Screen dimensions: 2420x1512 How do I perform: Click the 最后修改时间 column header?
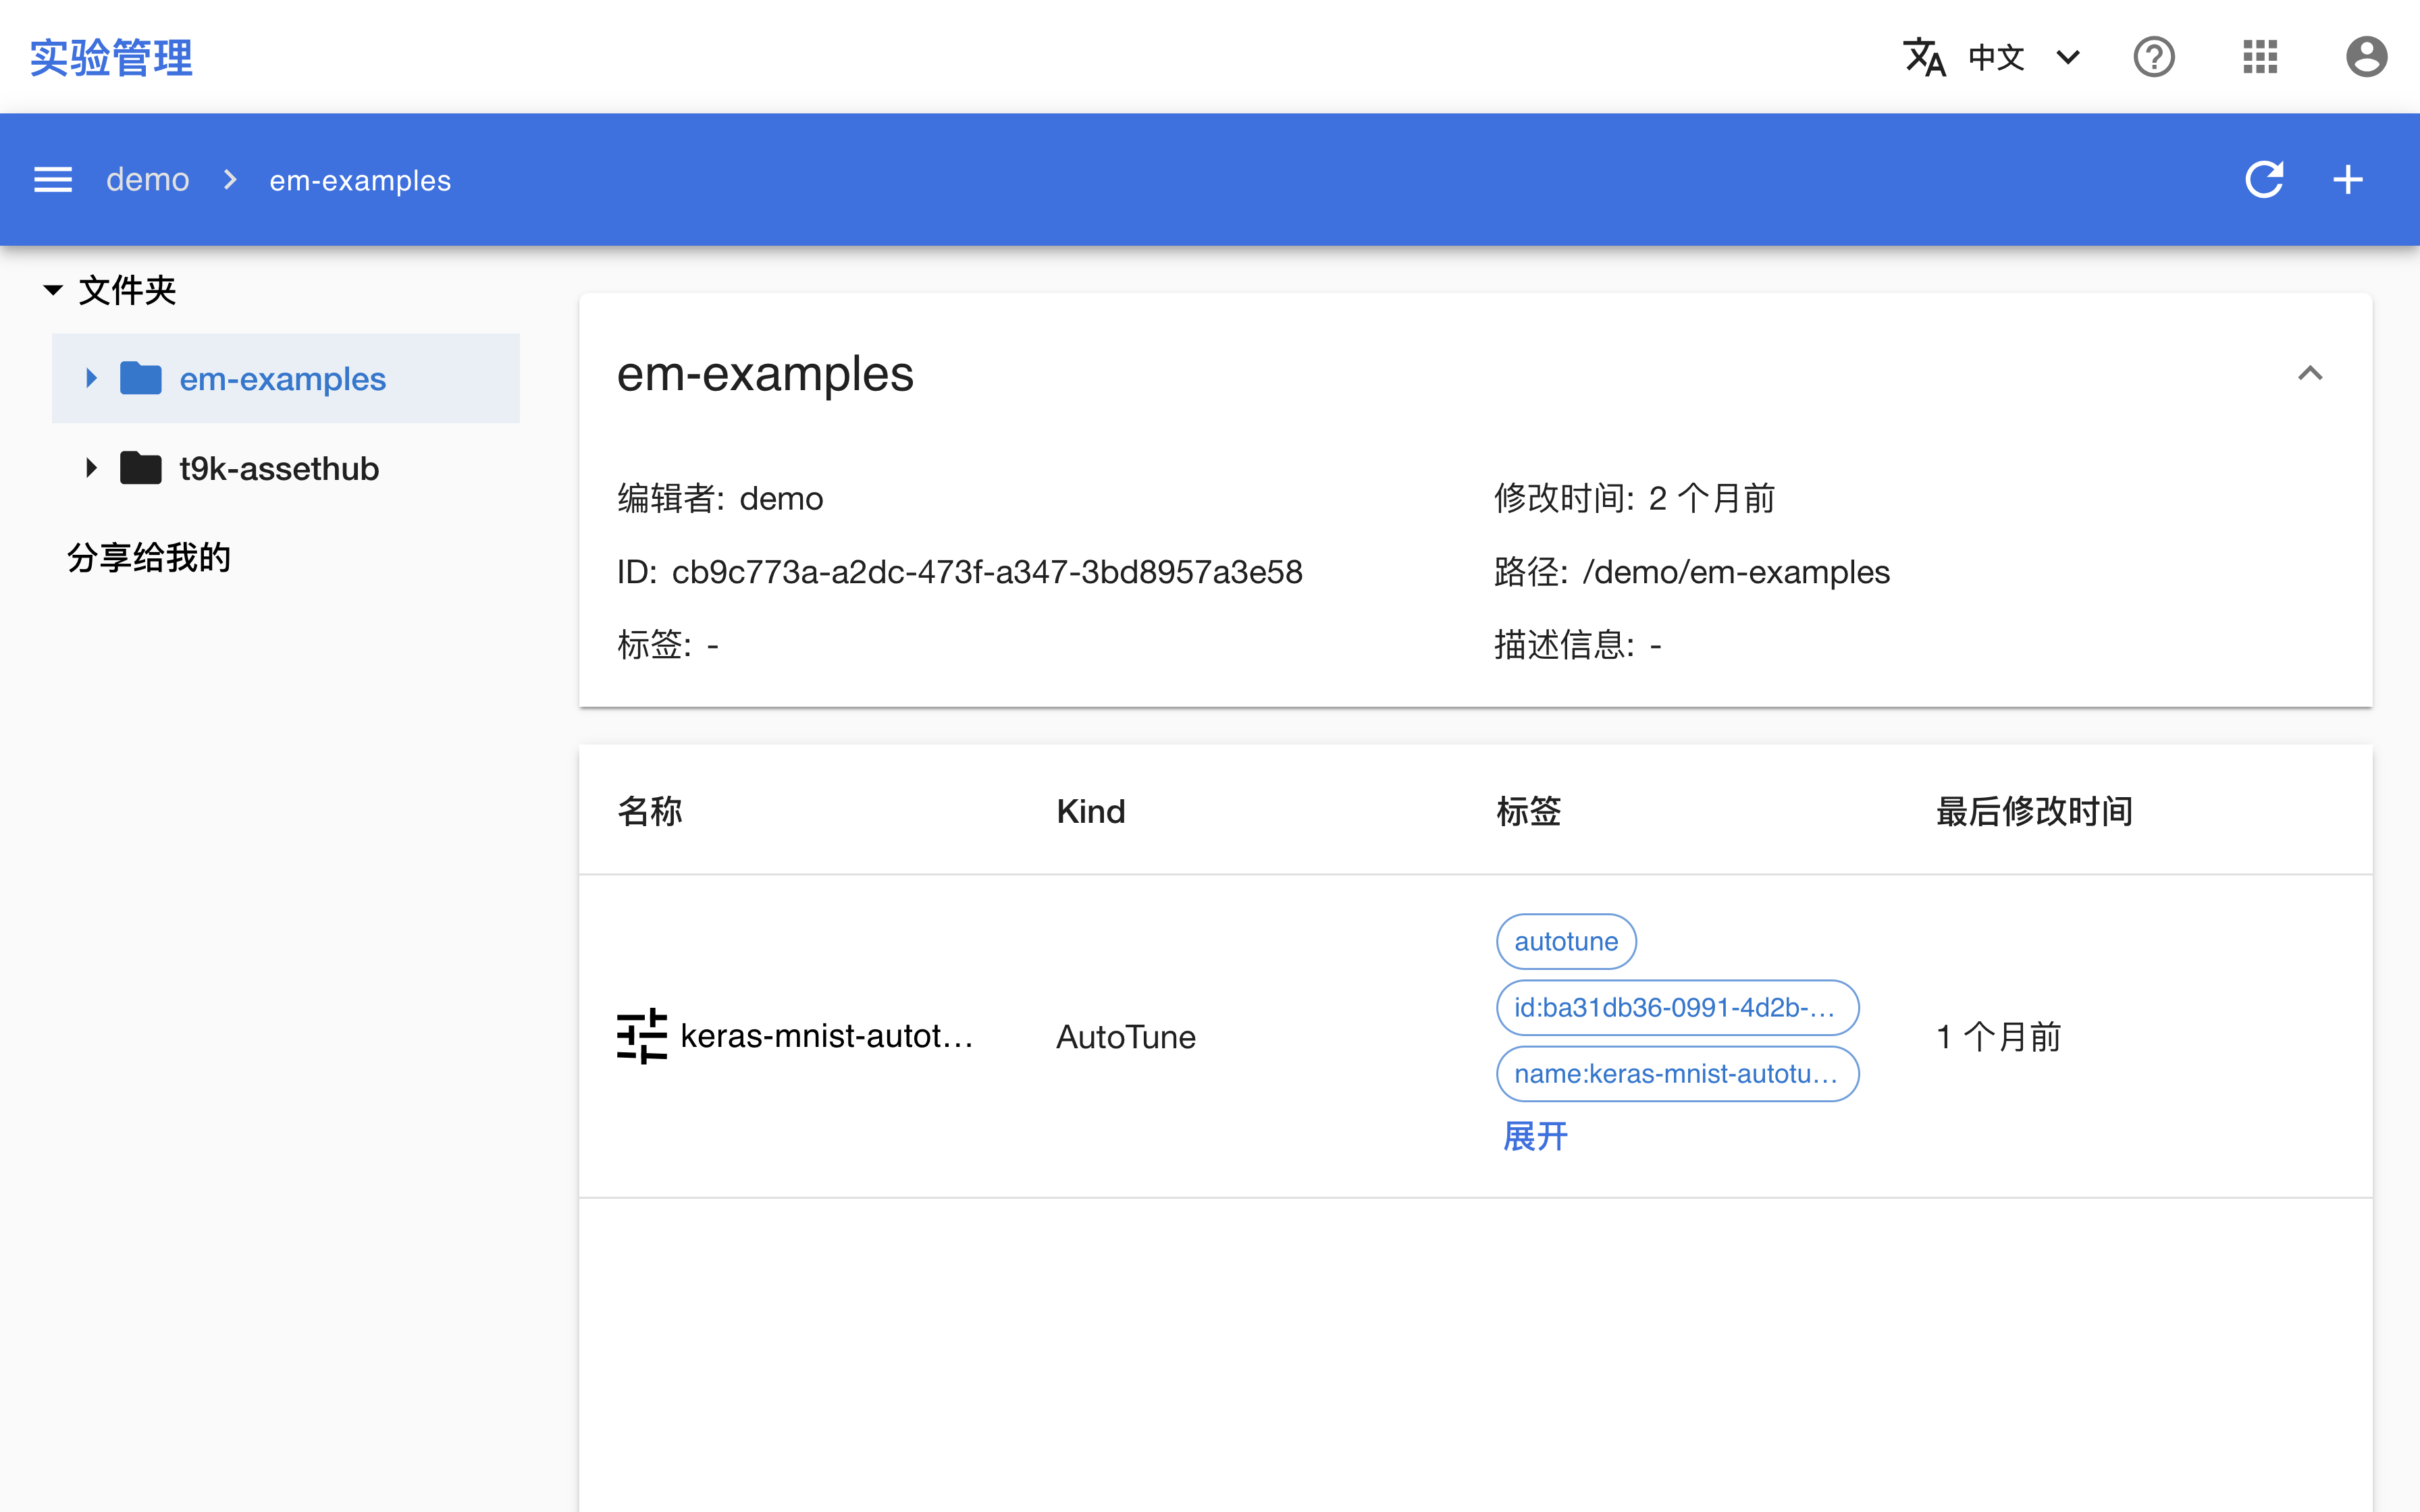coord(2035,811)
